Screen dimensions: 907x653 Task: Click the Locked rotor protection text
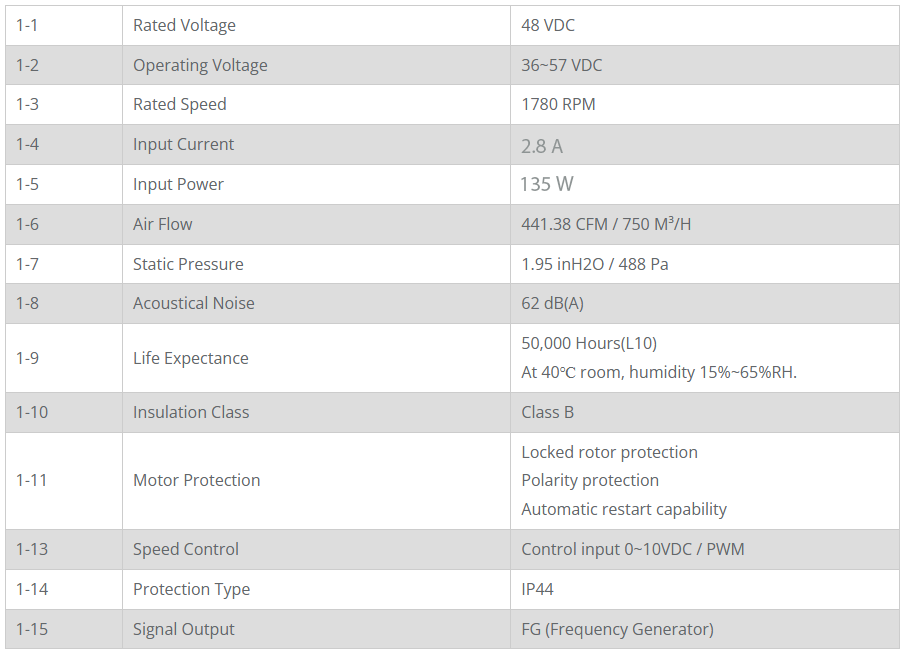click(x=609, y=452)
